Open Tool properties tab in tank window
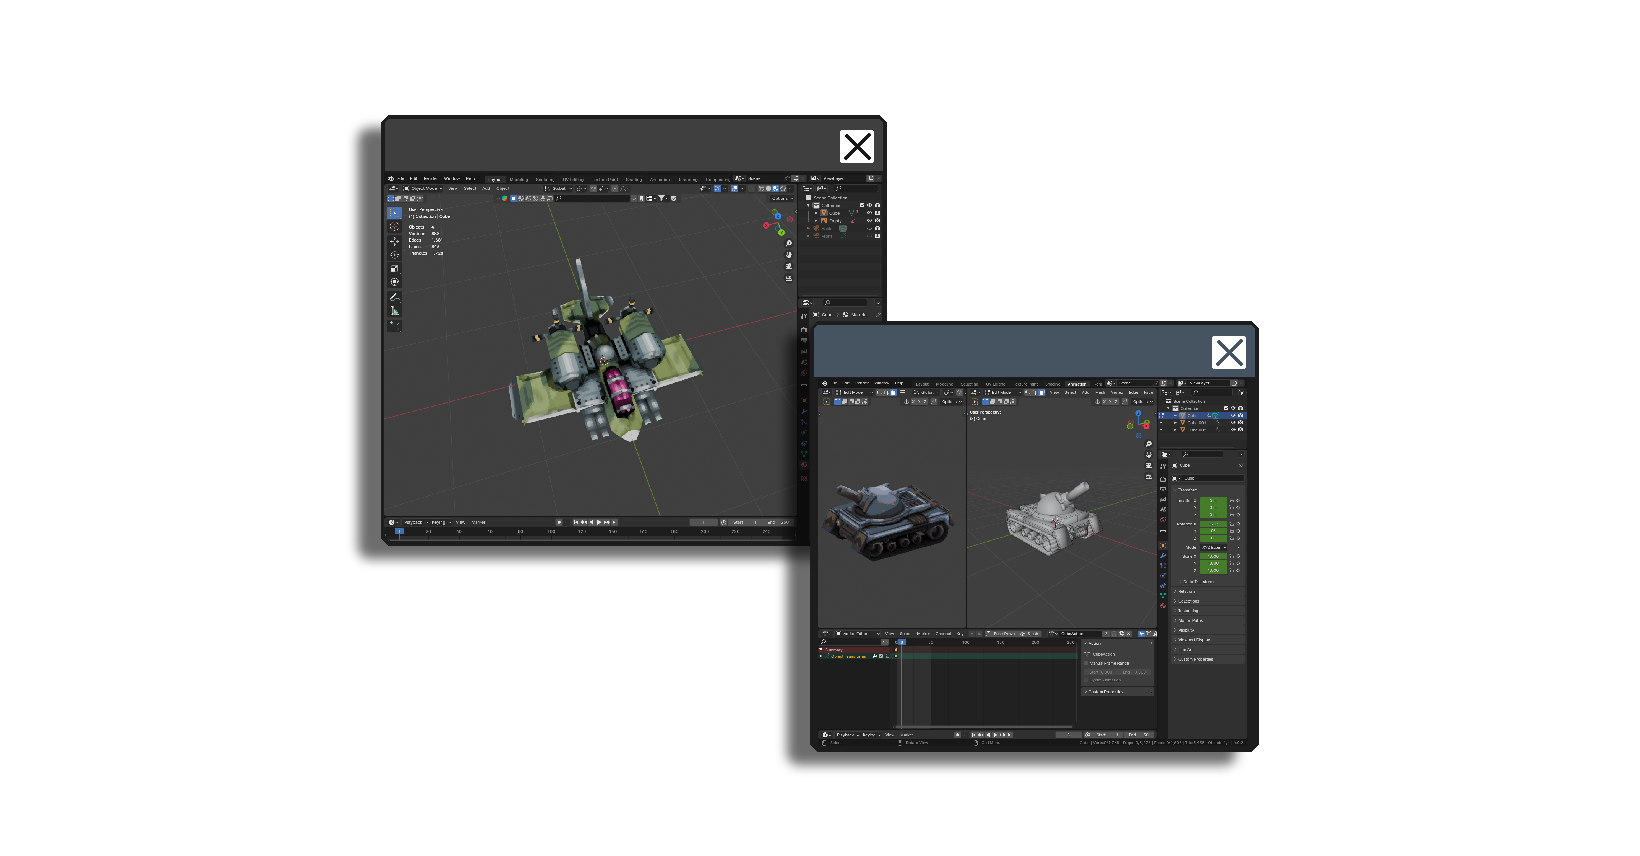 pos(1163,466)
